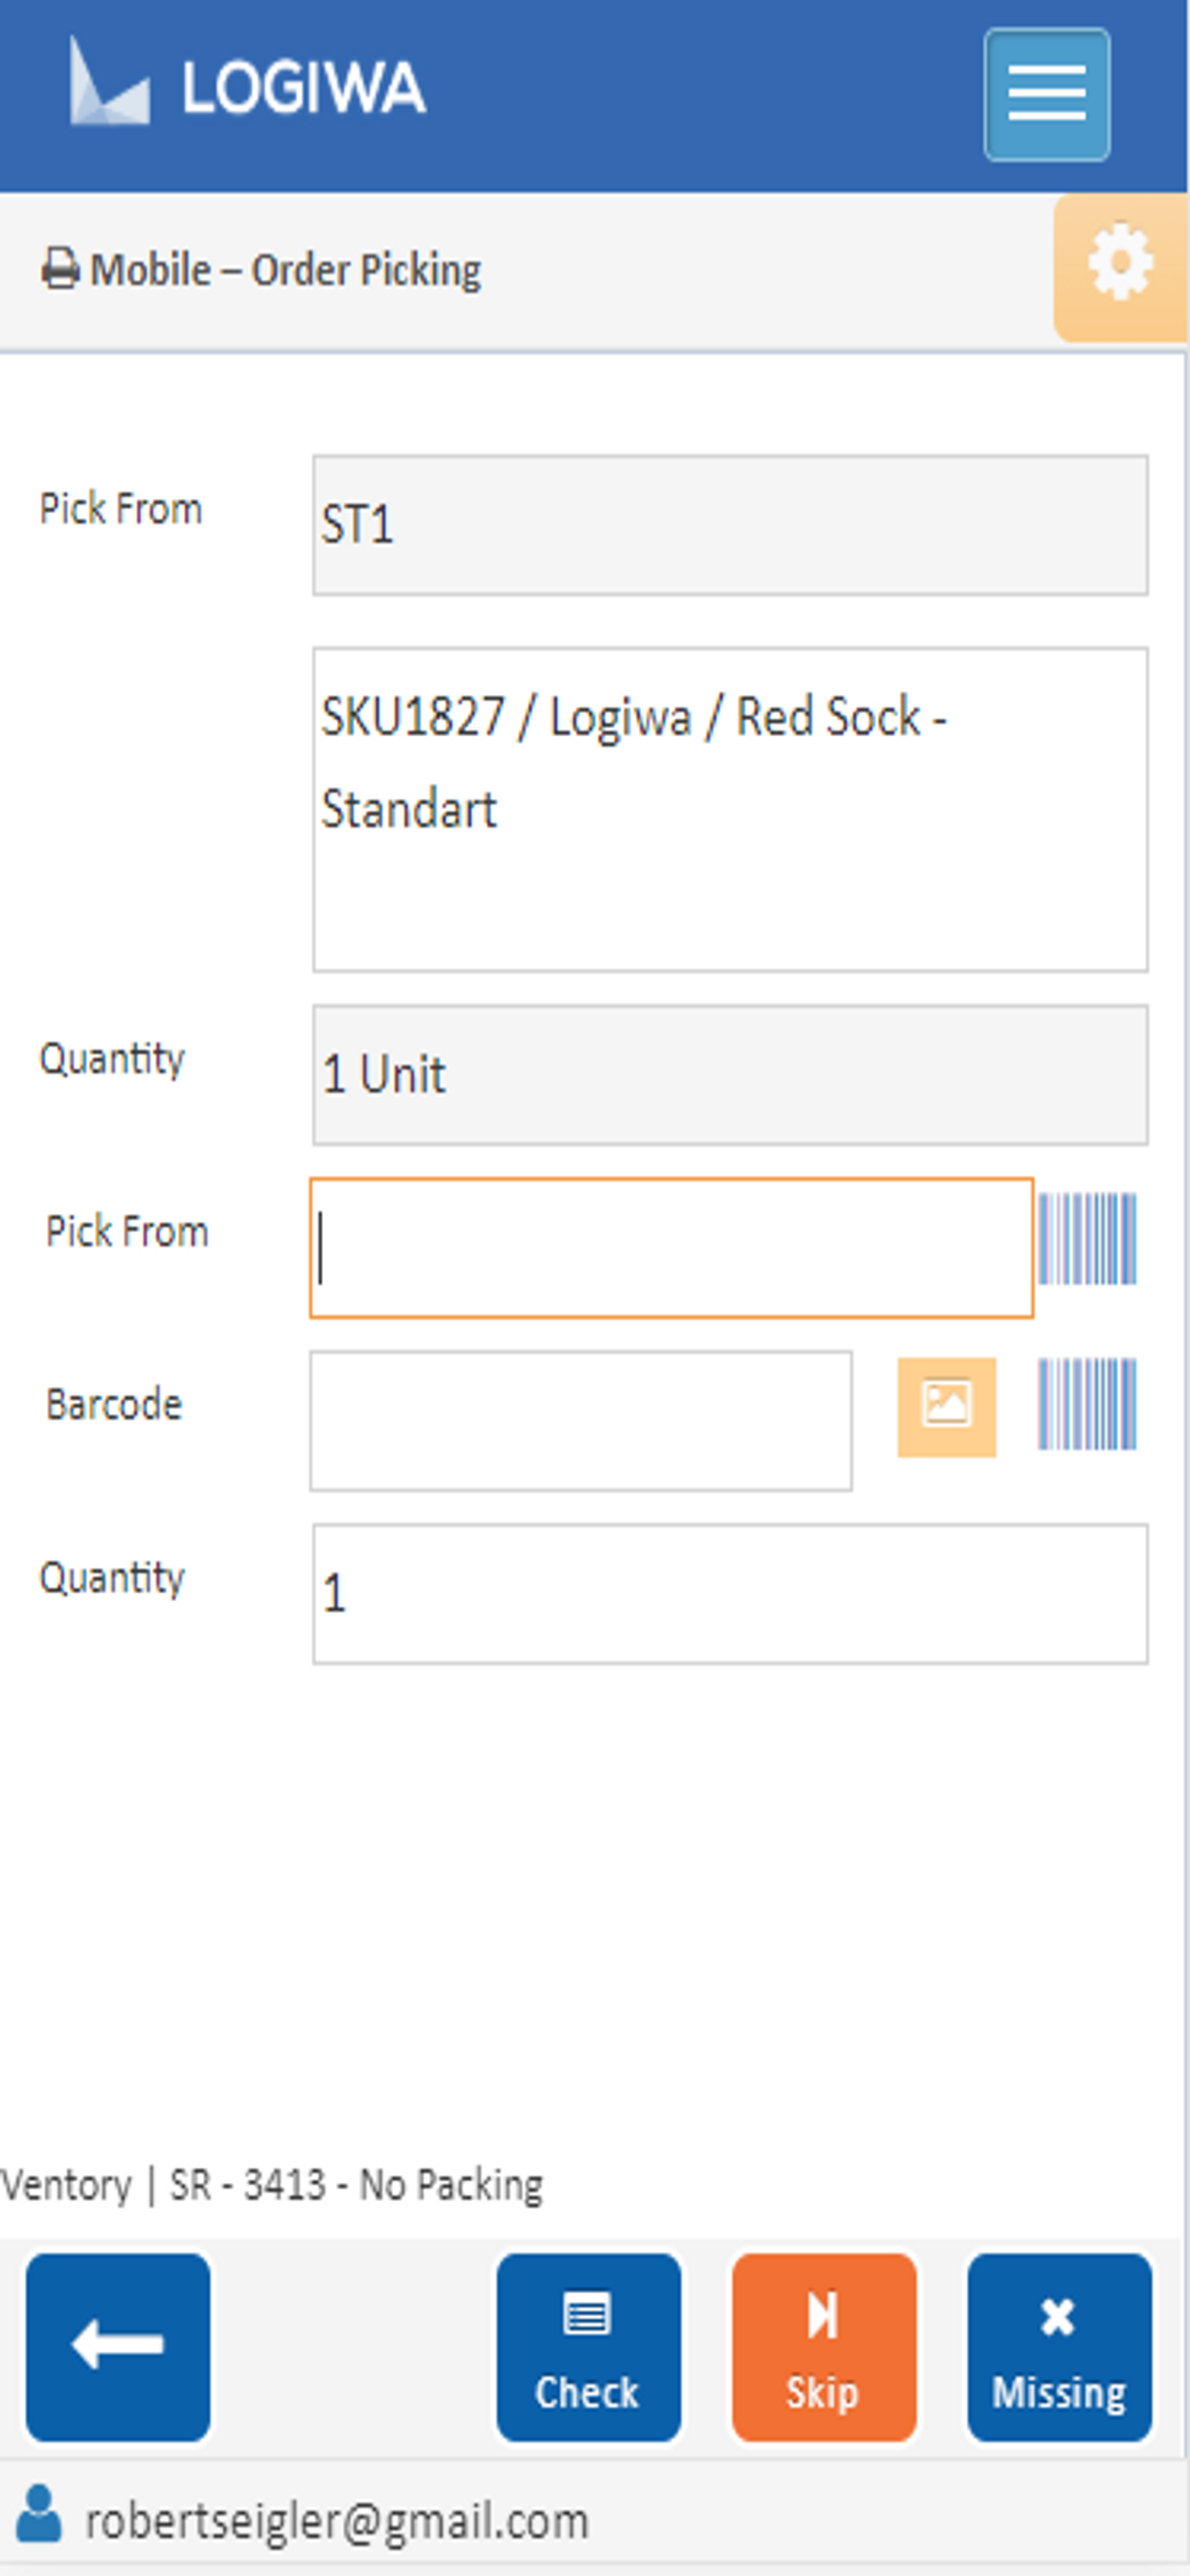Tap the barcode scanner icon in Barcode row
1190x2576 pixels.
click(x=1087, y=1403)
